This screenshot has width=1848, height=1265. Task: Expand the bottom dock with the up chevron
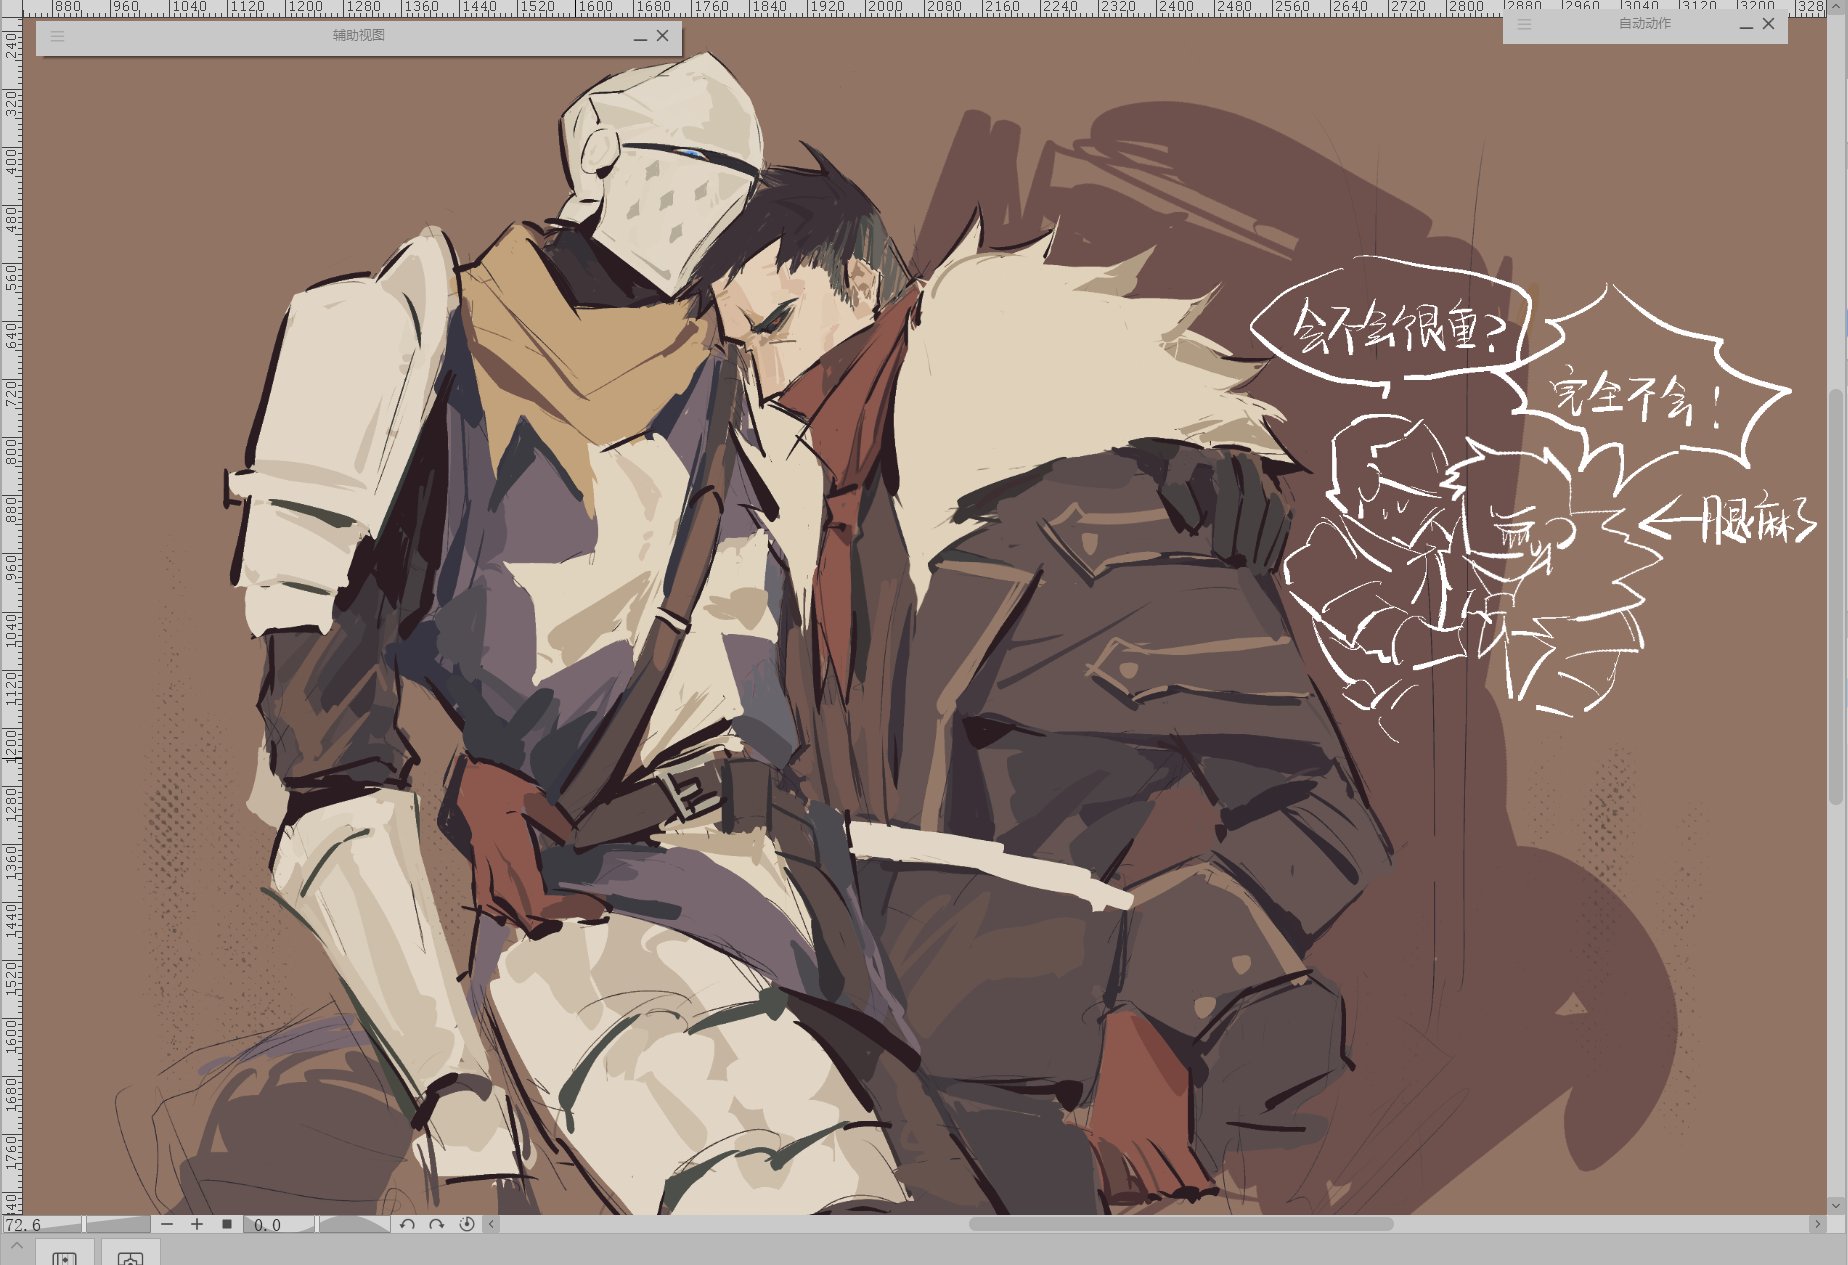coord(16,1246)
